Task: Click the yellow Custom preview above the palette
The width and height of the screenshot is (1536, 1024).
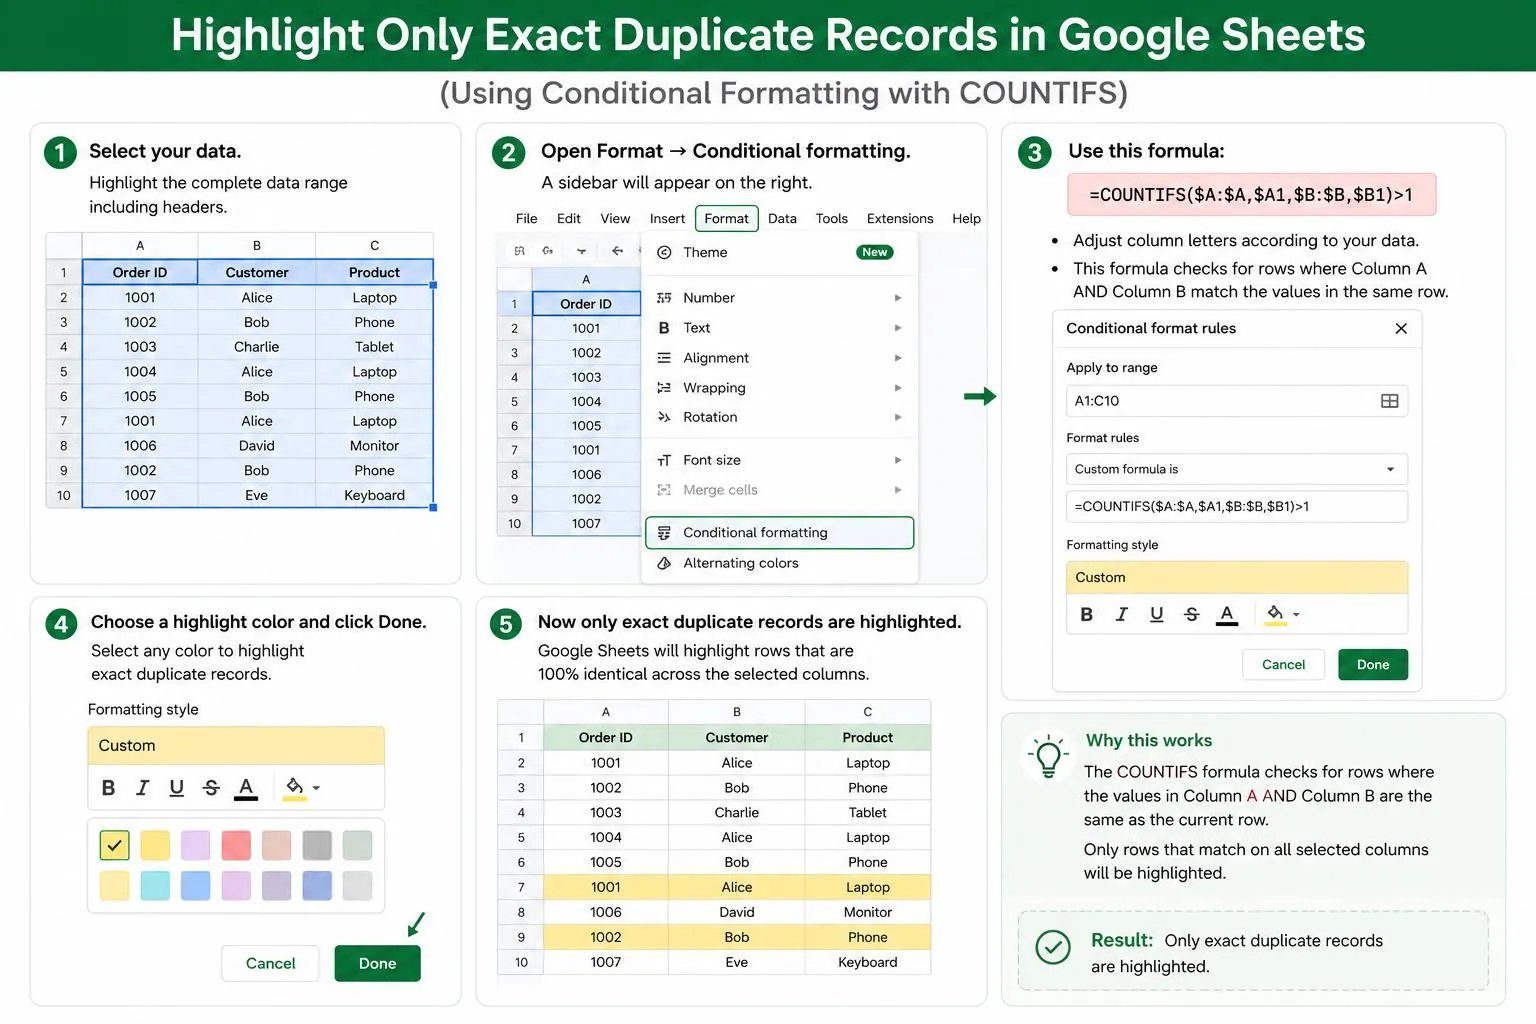Action: [x=236, y=746]
